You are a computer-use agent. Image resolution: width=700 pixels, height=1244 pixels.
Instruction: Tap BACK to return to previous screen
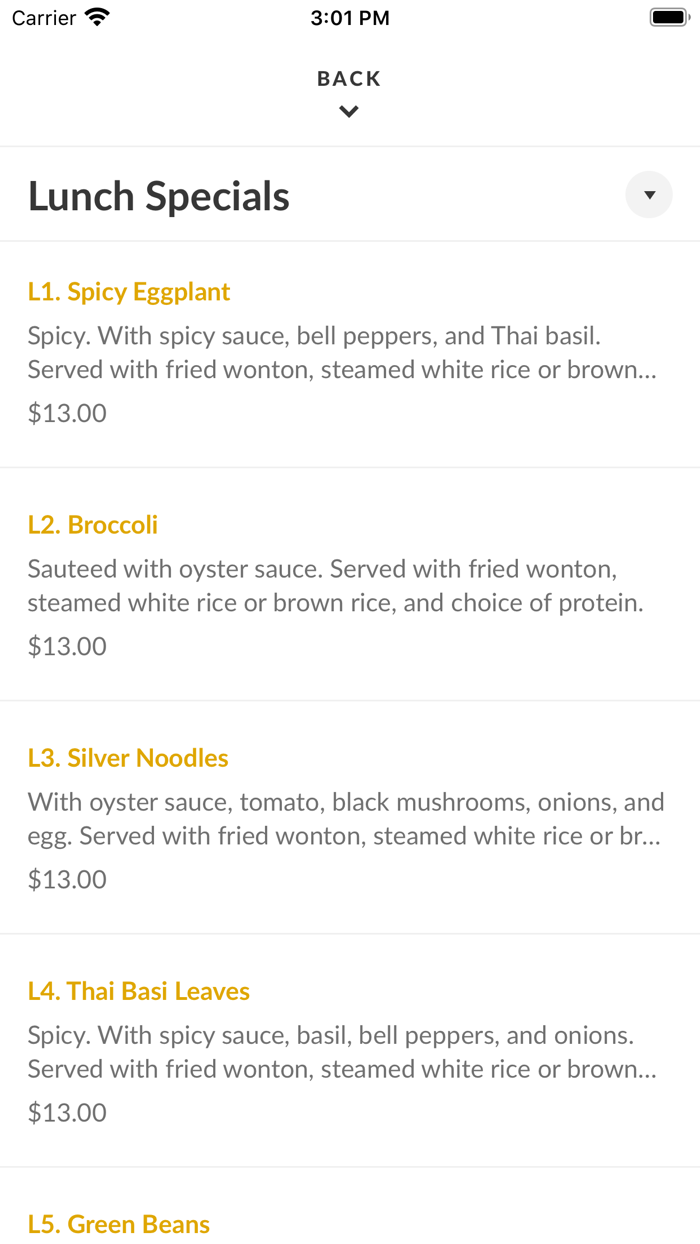tap(348, 77)
